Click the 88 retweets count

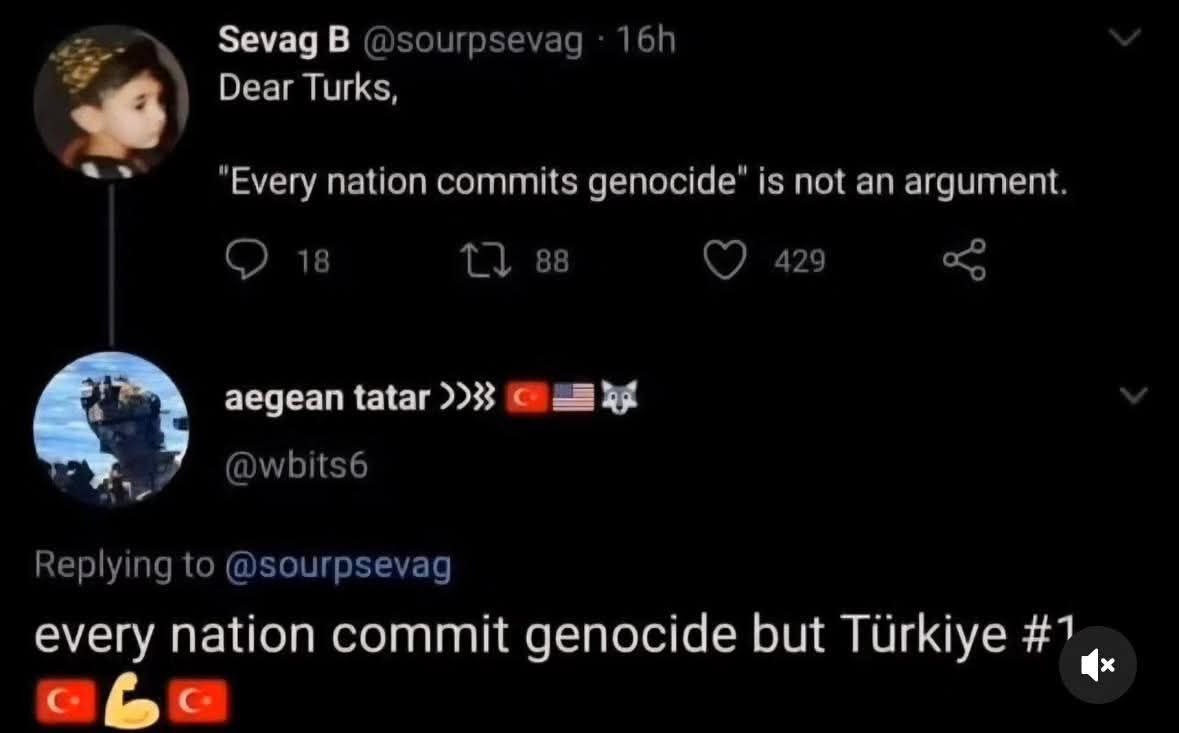tap(552, 262)
